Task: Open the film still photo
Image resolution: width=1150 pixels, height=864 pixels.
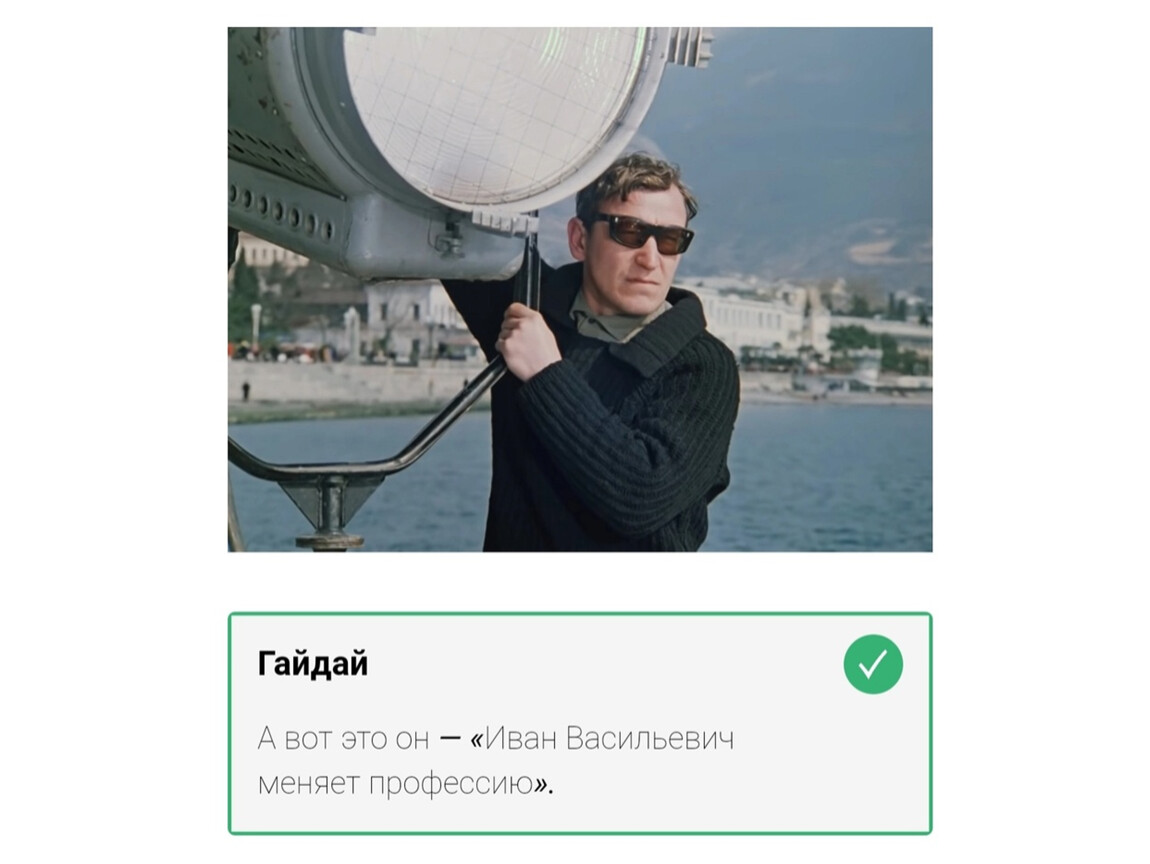Action: click(x=579, y=289)
